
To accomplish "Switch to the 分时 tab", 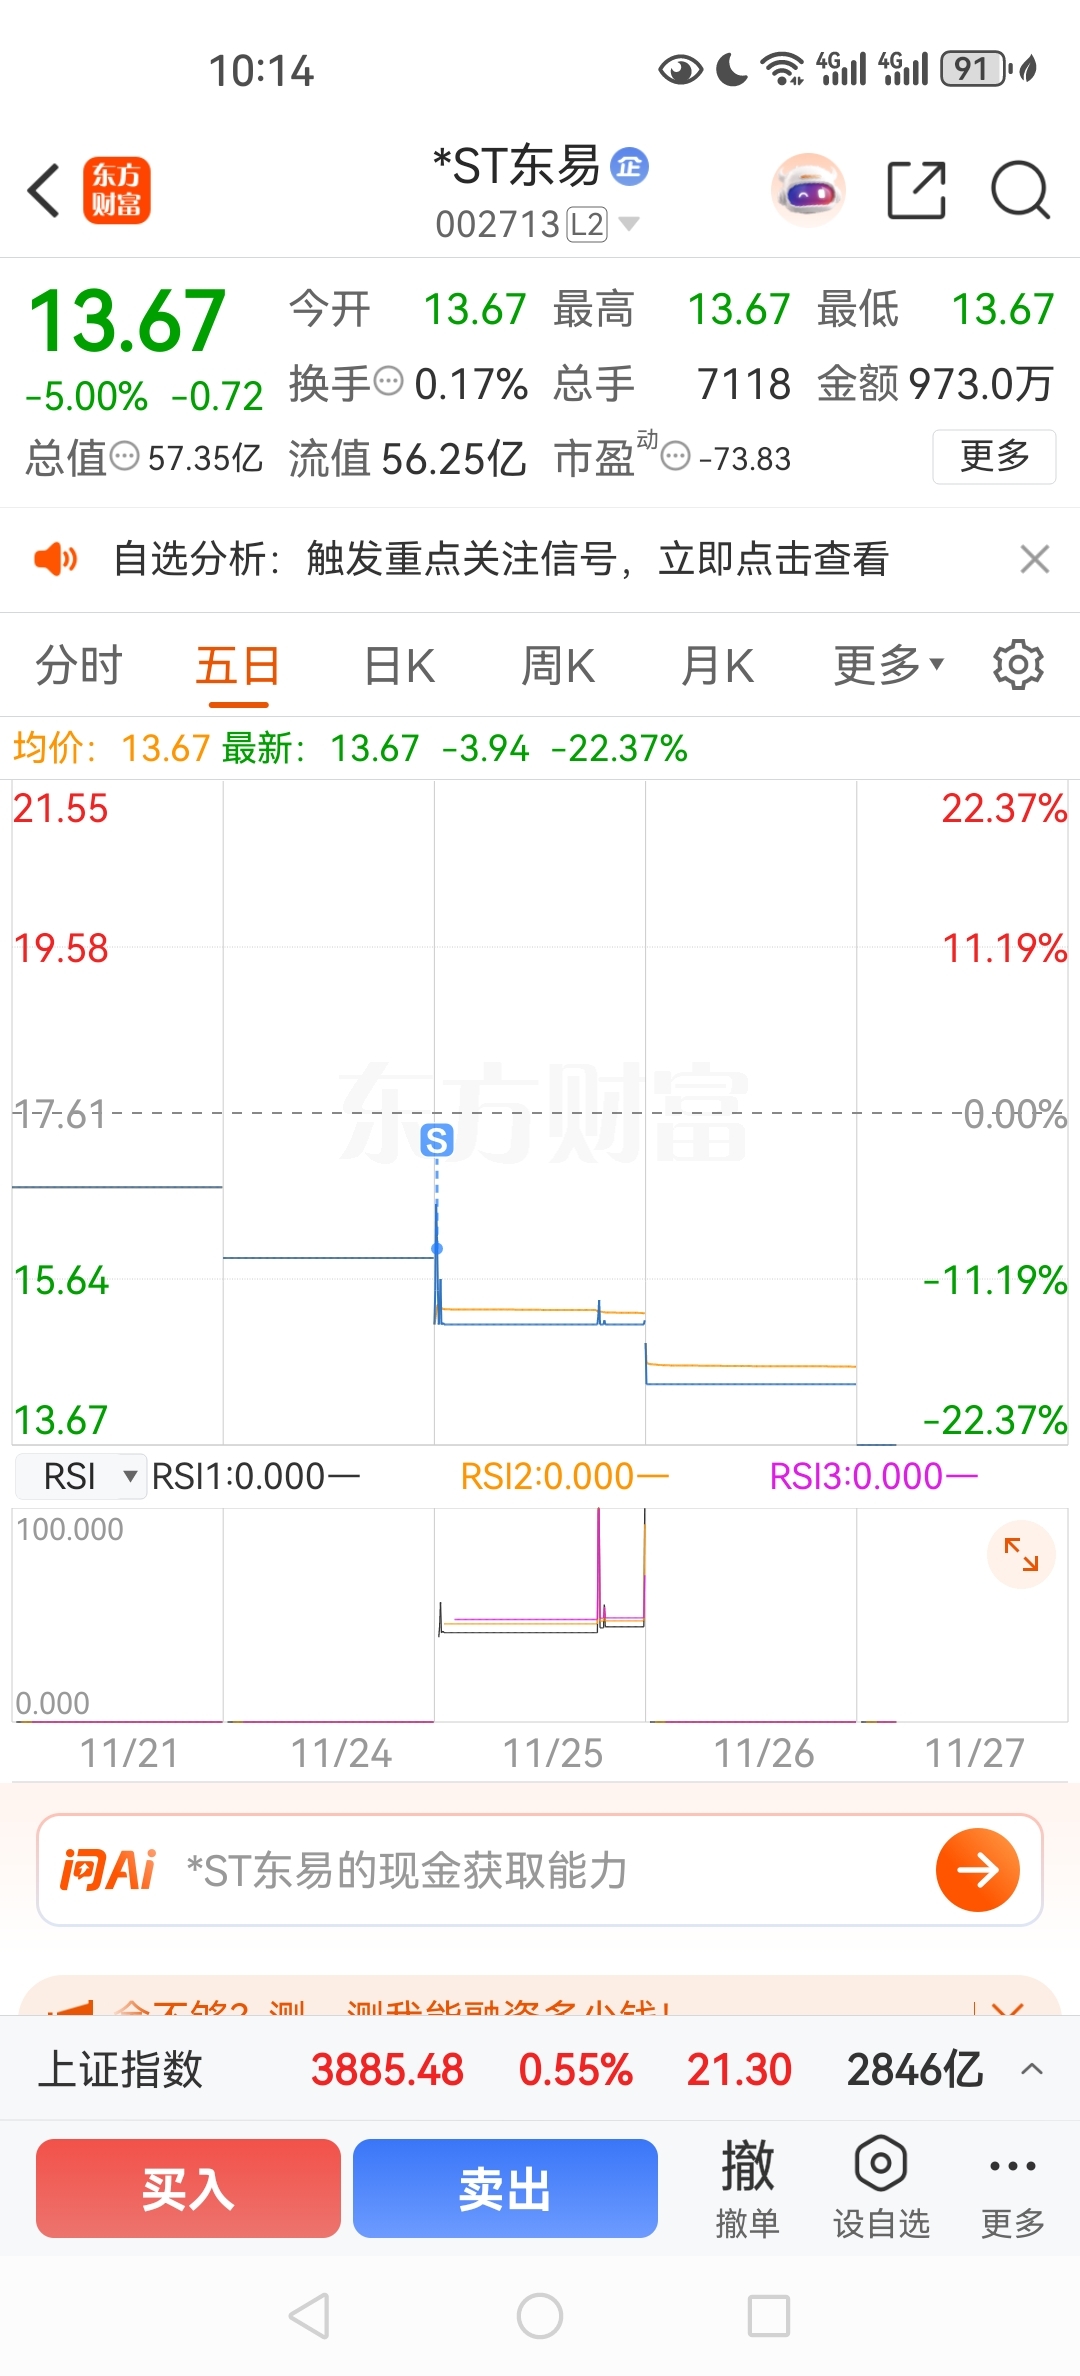I will coord(79,665).
